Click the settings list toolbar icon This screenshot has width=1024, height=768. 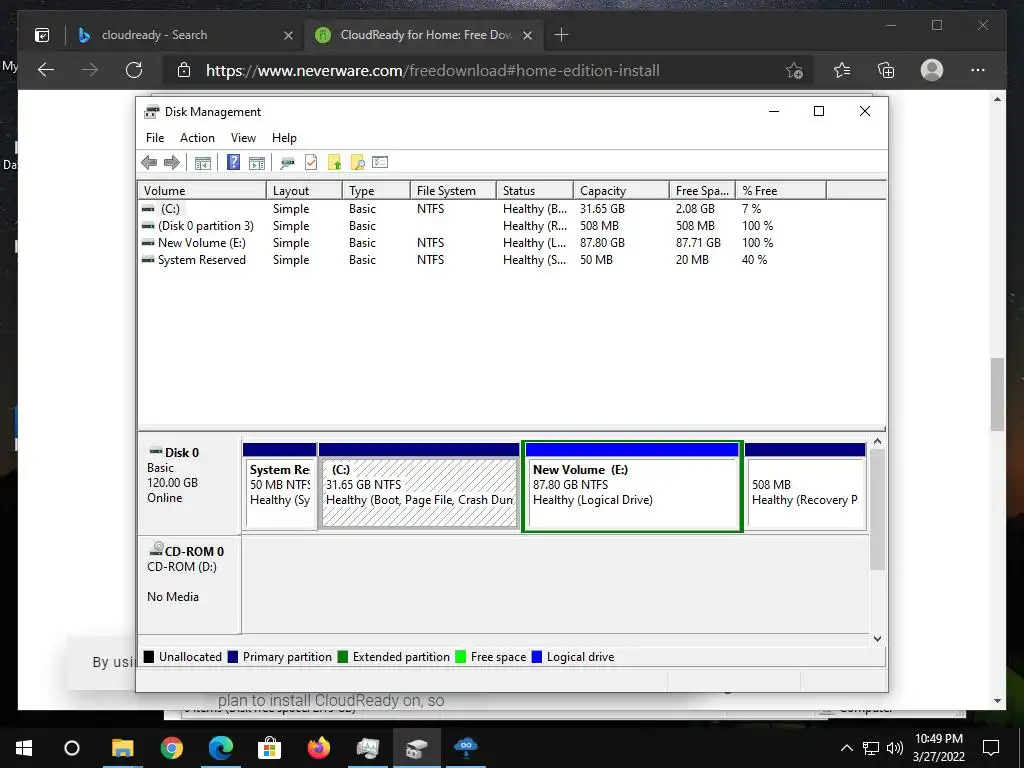[380, 162]
